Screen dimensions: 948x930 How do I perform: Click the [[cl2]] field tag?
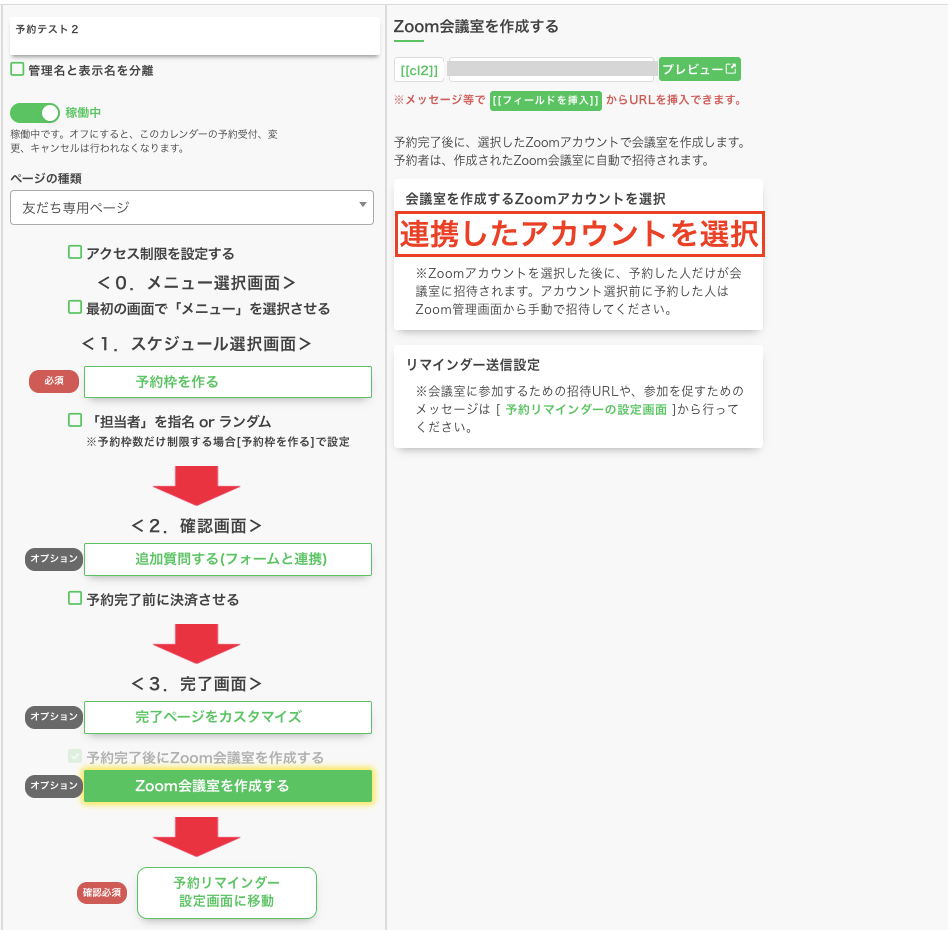[419, 70]
